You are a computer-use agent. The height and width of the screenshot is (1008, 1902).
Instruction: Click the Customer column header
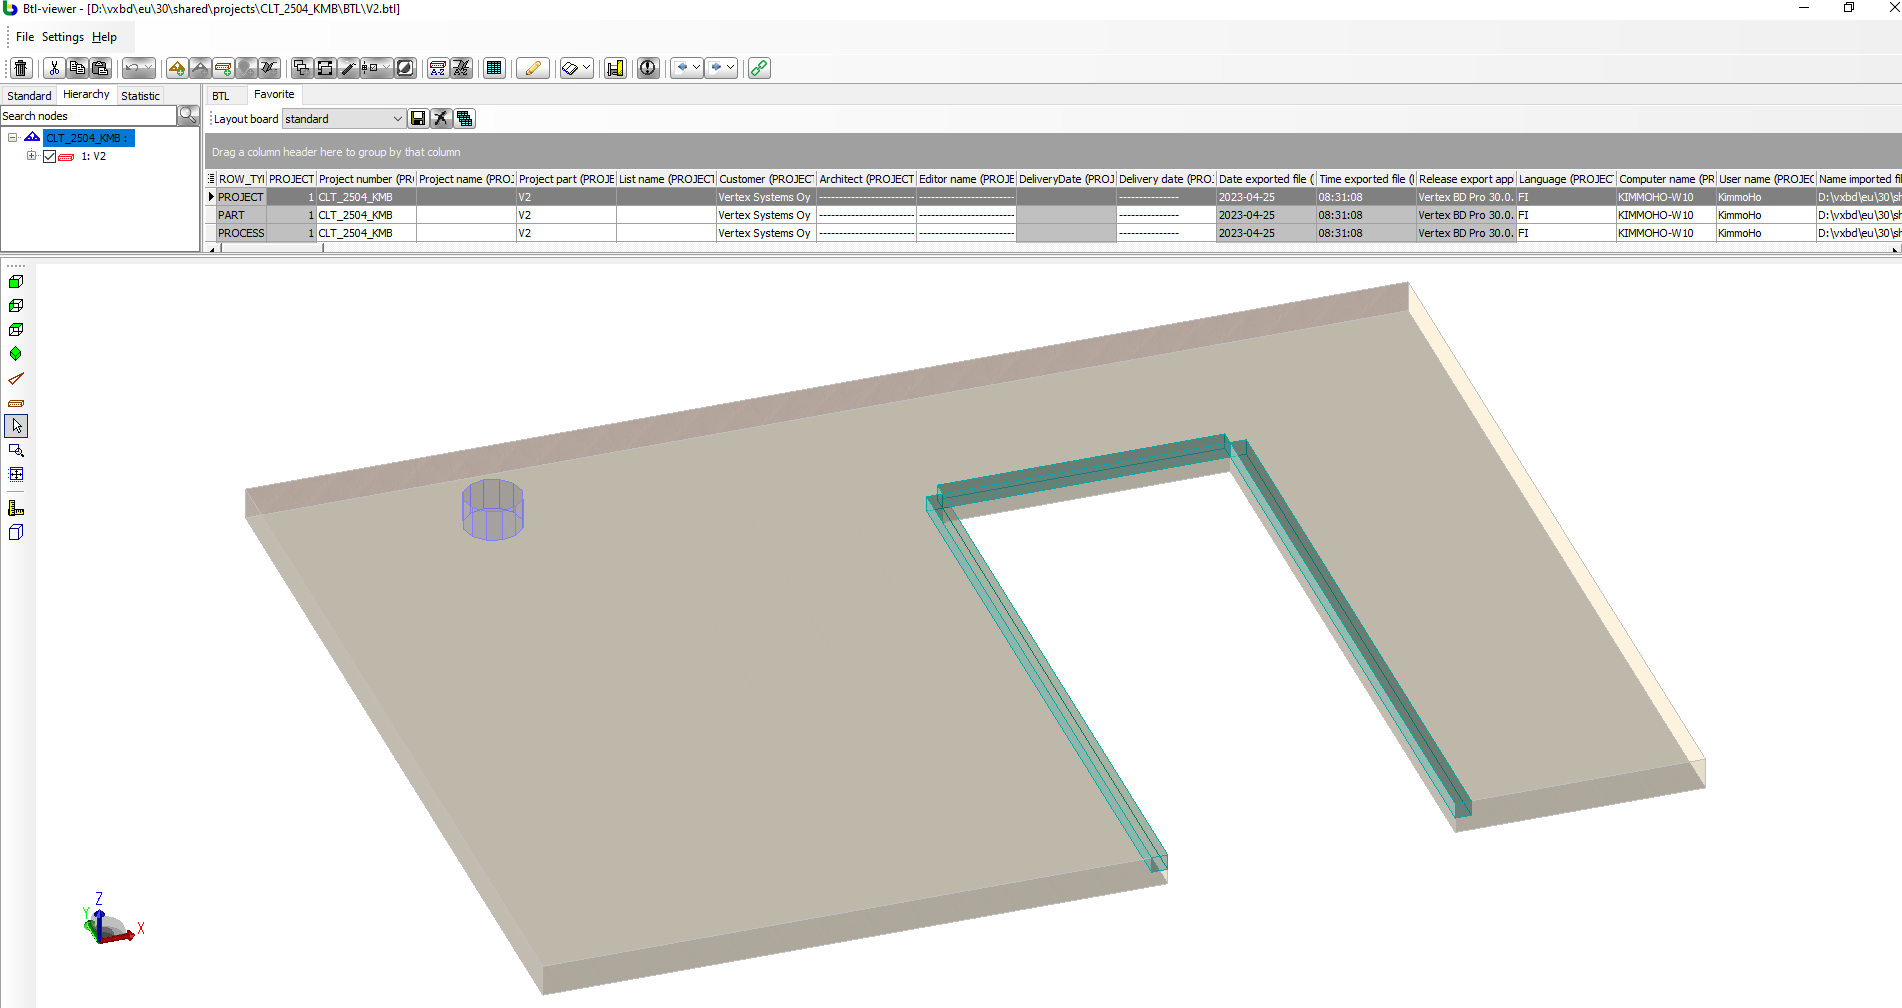(x=766, y=179)
